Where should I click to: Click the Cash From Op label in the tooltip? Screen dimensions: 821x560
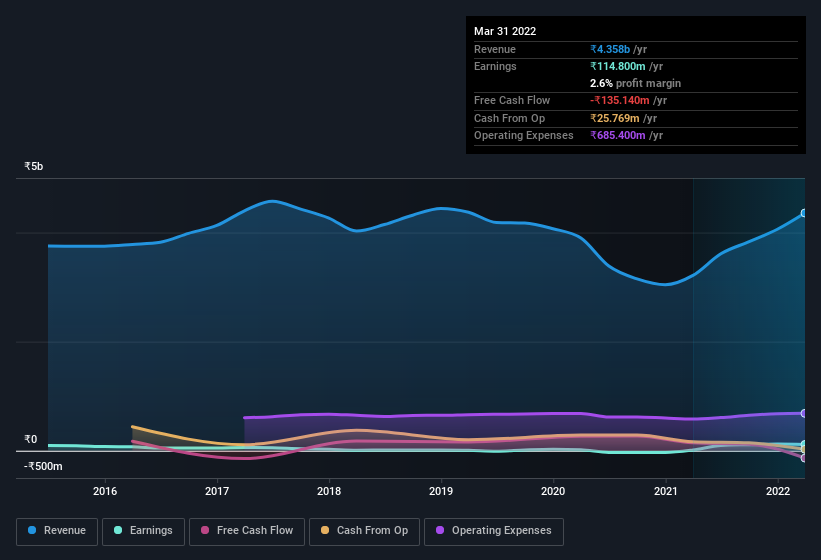coord(509,118)
